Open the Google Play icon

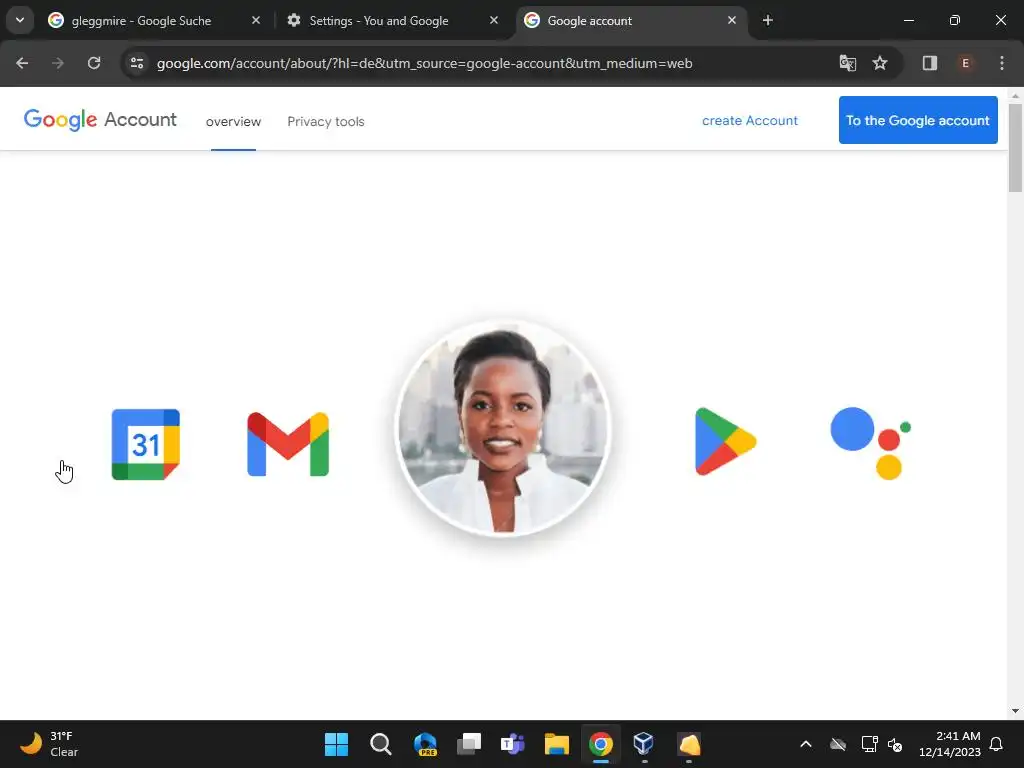tap(726, 441)
